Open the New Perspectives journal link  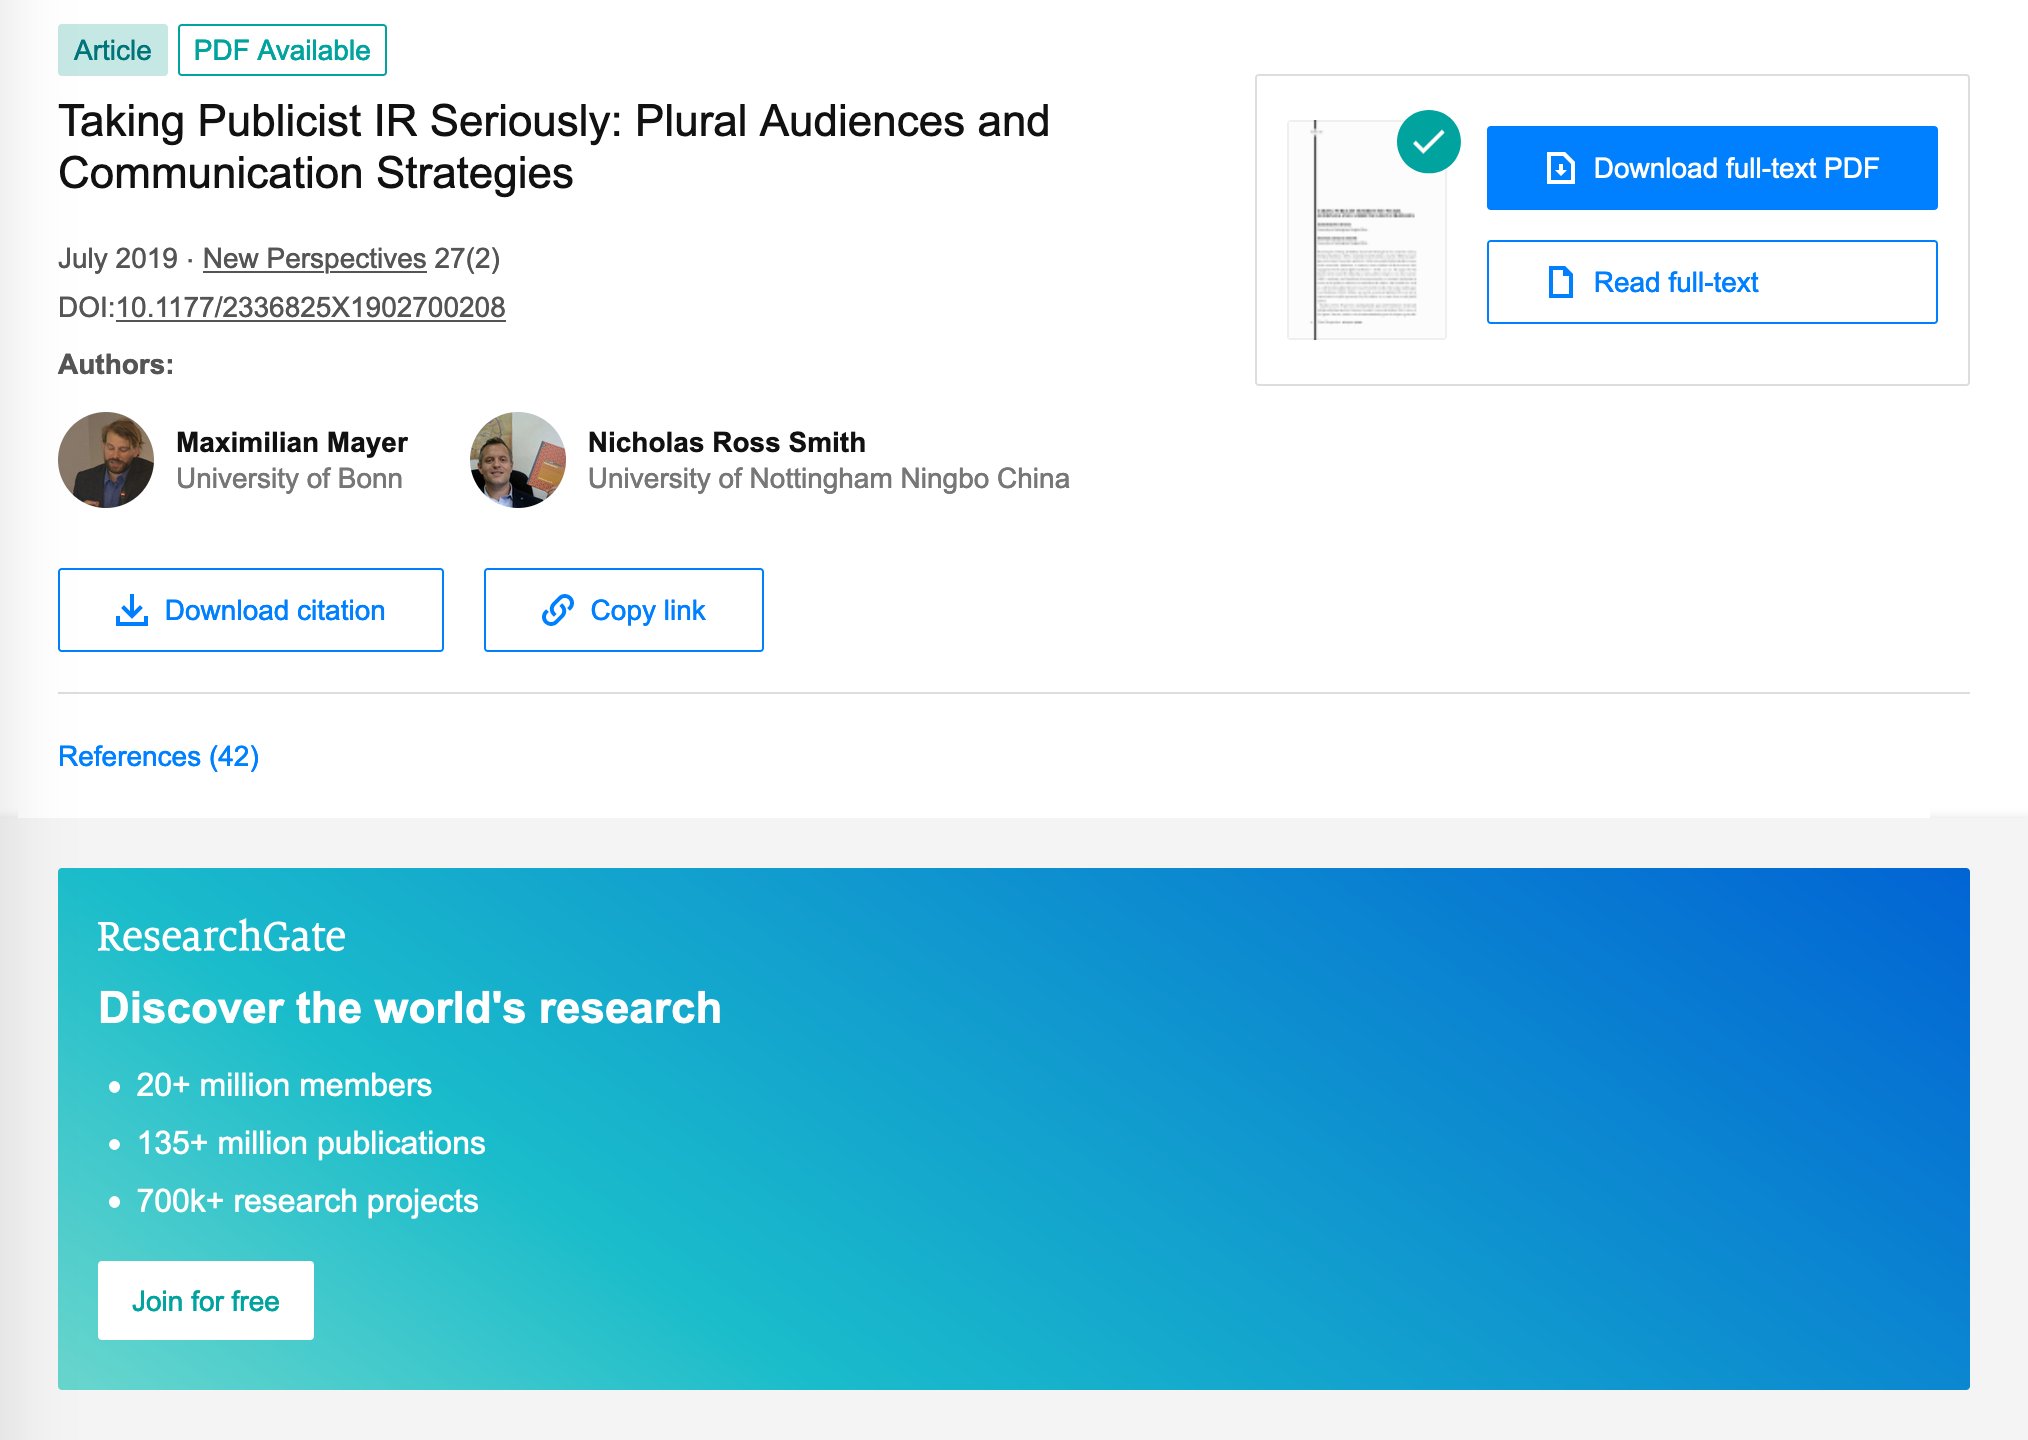pyautogui.click(x=314, y=258)
